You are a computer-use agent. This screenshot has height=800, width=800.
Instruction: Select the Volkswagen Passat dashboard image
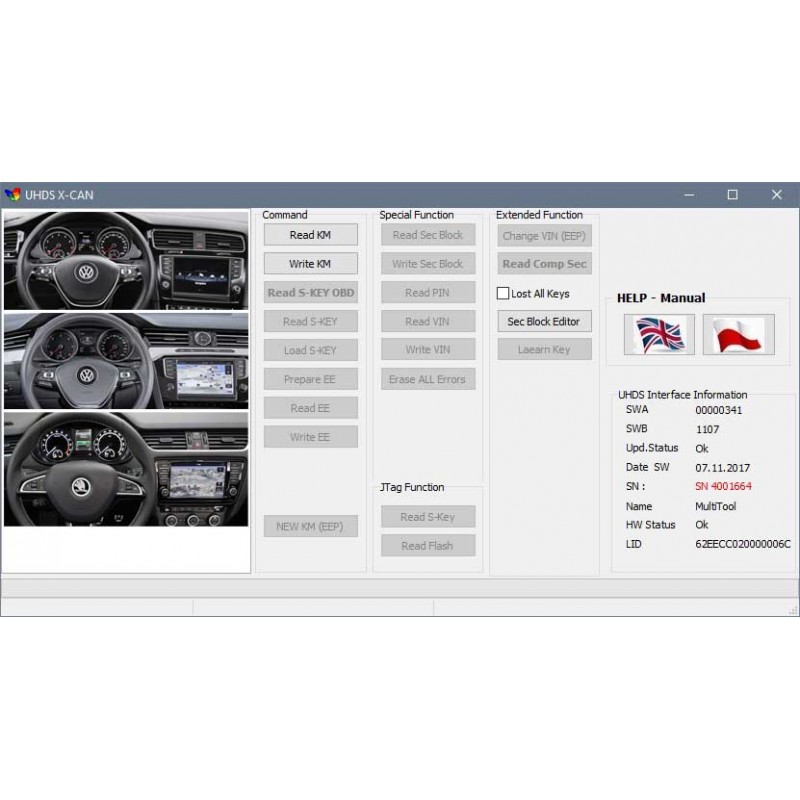tap(126, 360)
